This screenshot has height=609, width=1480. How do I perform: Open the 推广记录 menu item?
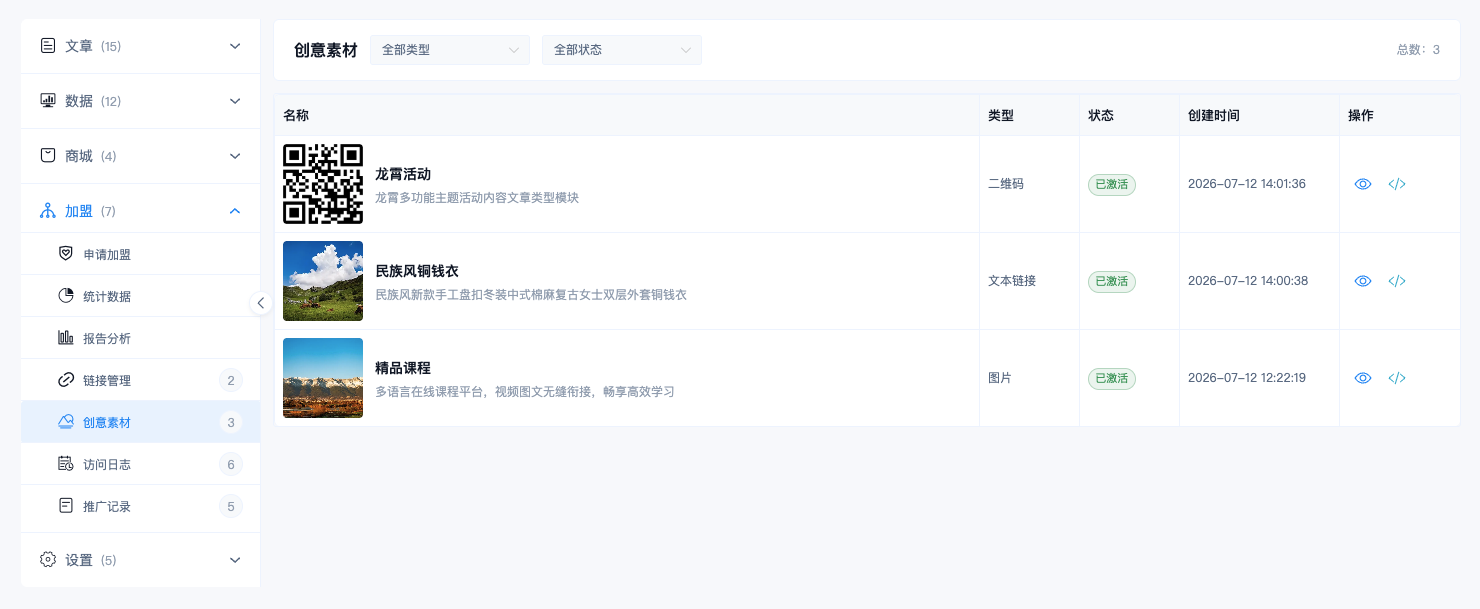140,506
